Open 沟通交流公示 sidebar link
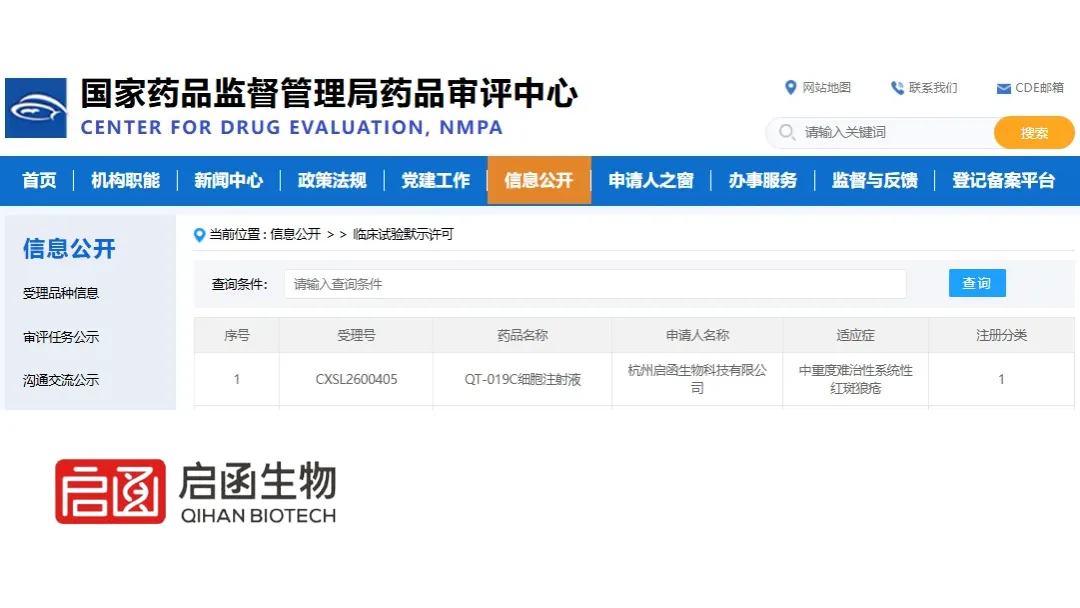This screenshot has height=608, width=1080. (x=61, y=380)
